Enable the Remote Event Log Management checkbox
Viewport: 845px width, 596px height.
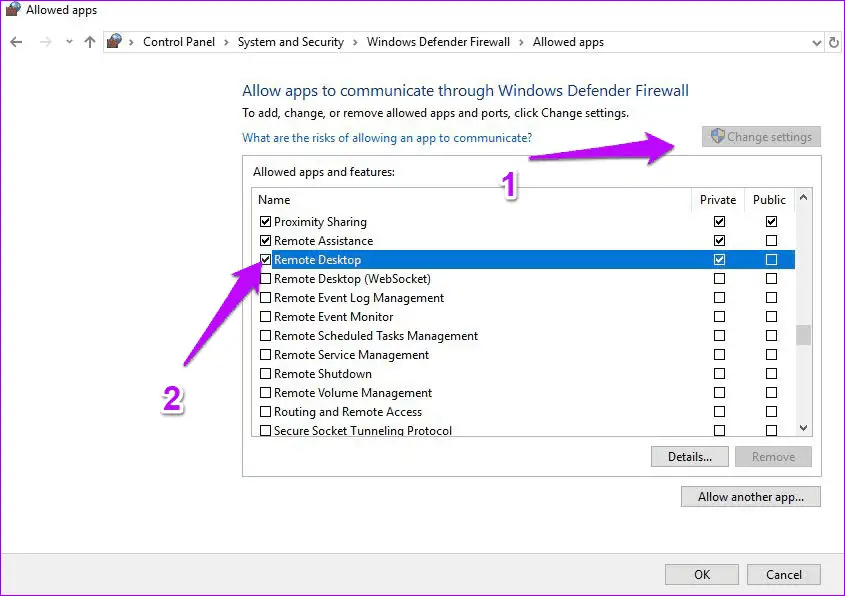pos(265,297)
